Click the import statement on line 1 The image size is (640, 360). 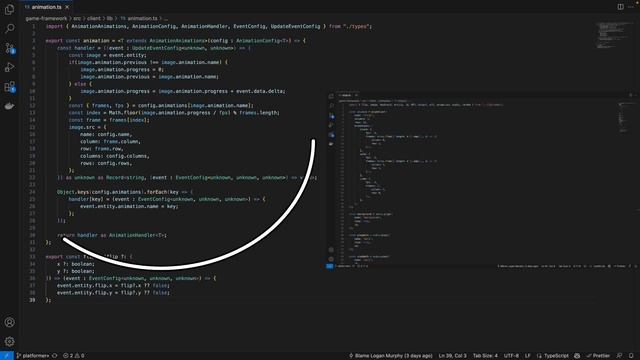coord(209,26)
